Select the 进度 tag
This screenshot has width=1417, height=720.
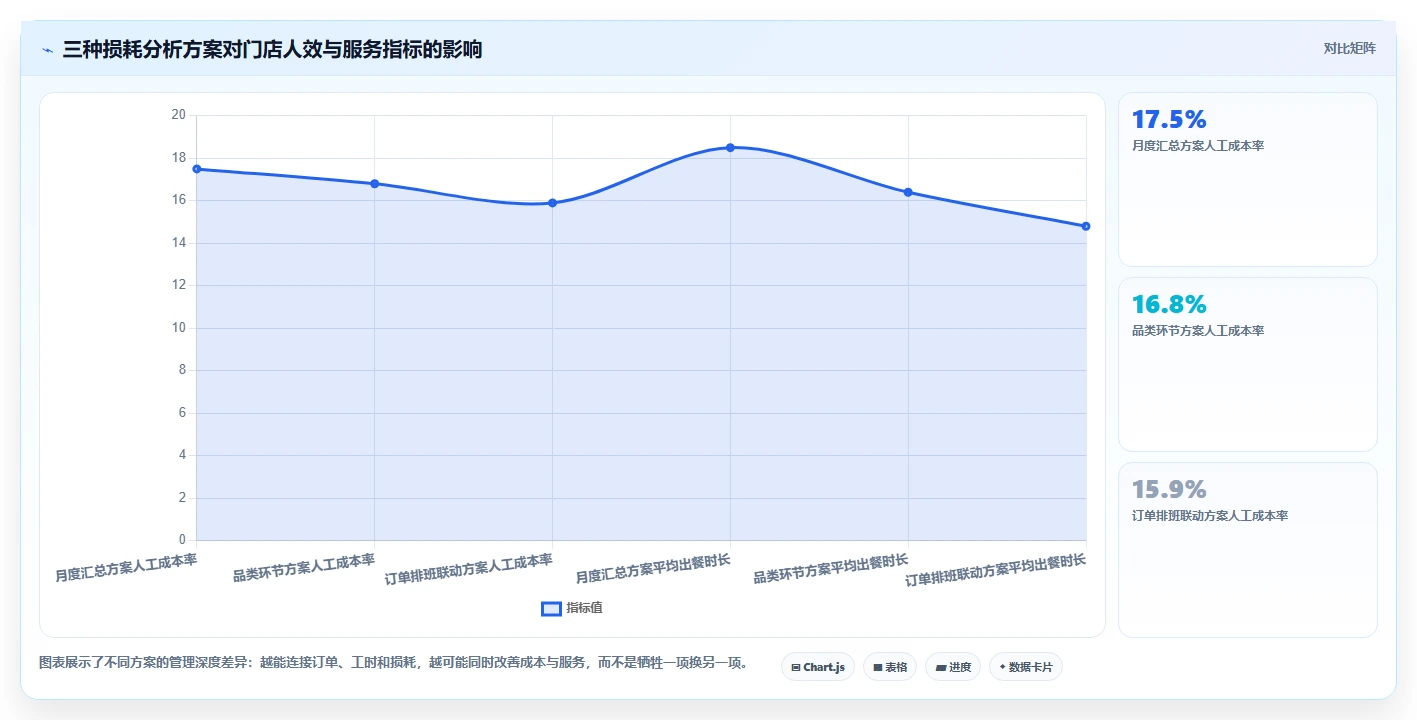952,667
